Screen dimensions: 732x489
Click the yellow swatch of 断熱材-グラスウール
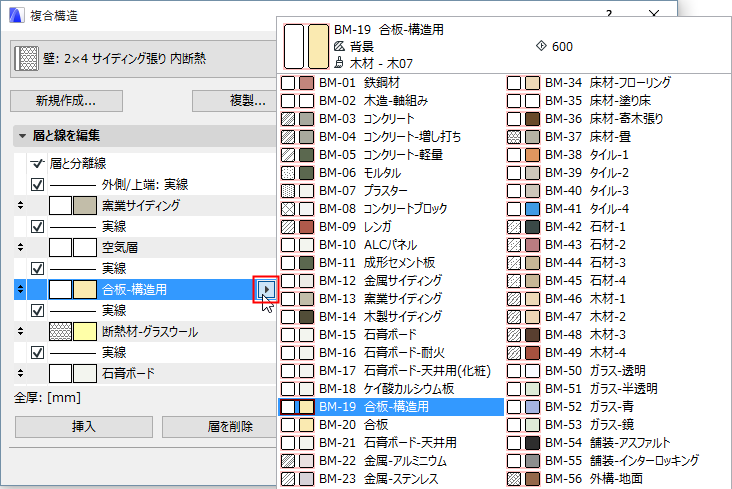(85, 332)
